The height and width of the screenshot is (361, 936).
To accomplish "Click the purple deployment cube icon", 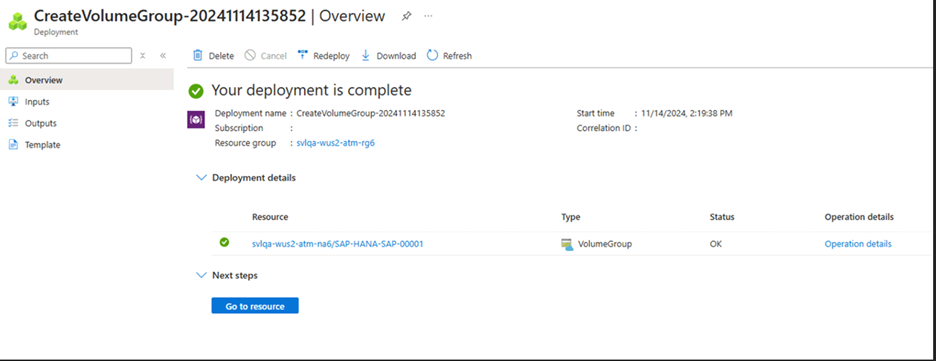I will pyautogui.click(x=196, y=120).
